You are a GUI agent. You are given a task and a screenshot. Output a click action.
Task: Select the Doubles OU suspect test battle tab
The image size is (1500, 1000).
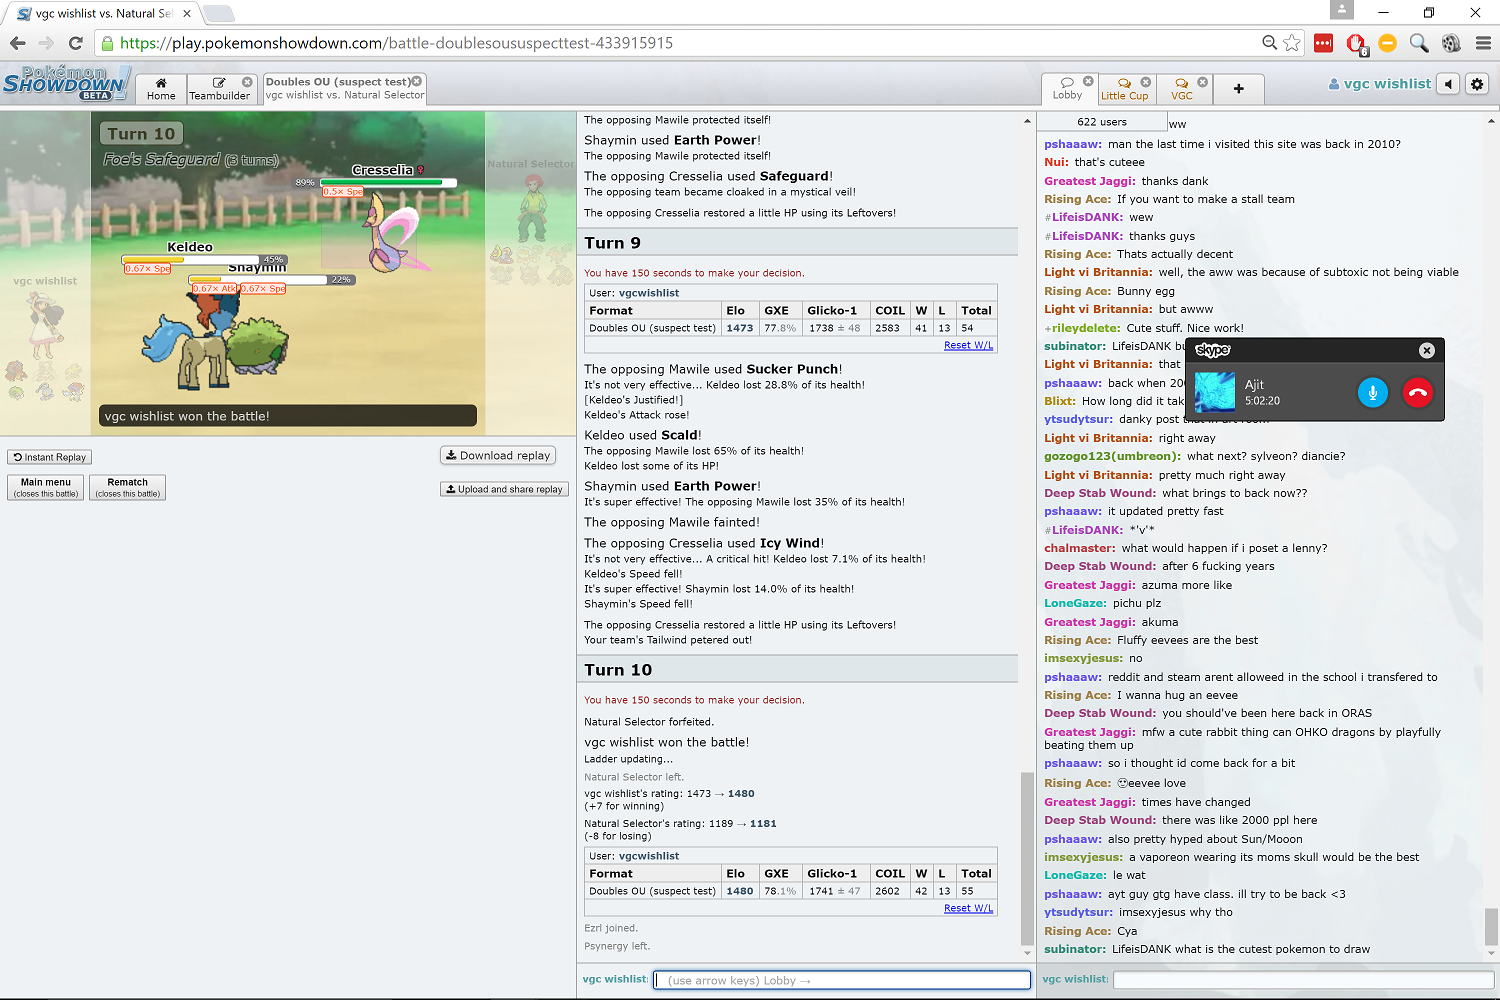tap(345, 89)
